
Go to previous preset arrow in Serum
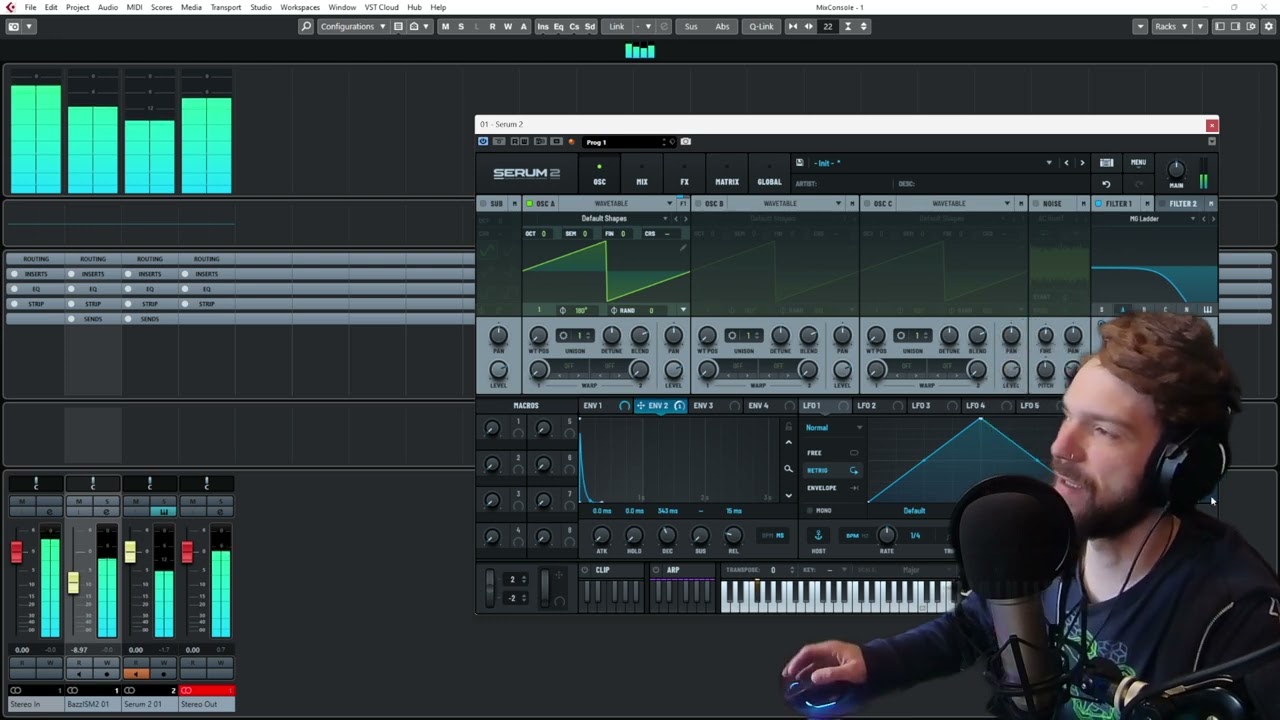[1066, 163]
